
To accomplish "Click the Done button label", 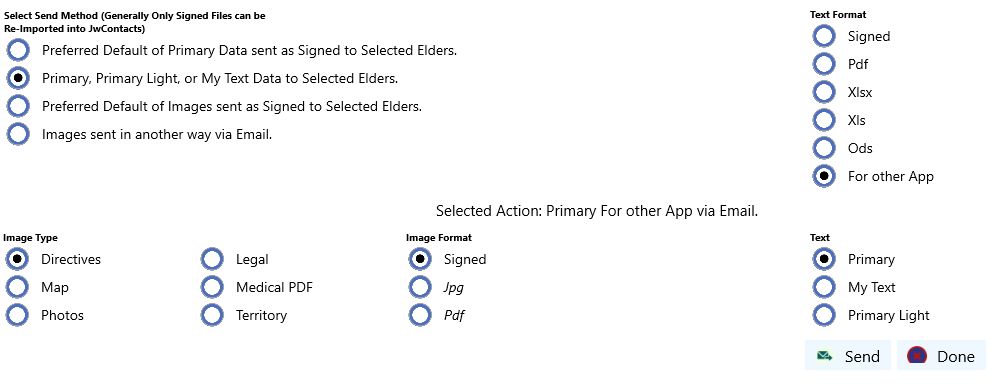I will [956, 356].
